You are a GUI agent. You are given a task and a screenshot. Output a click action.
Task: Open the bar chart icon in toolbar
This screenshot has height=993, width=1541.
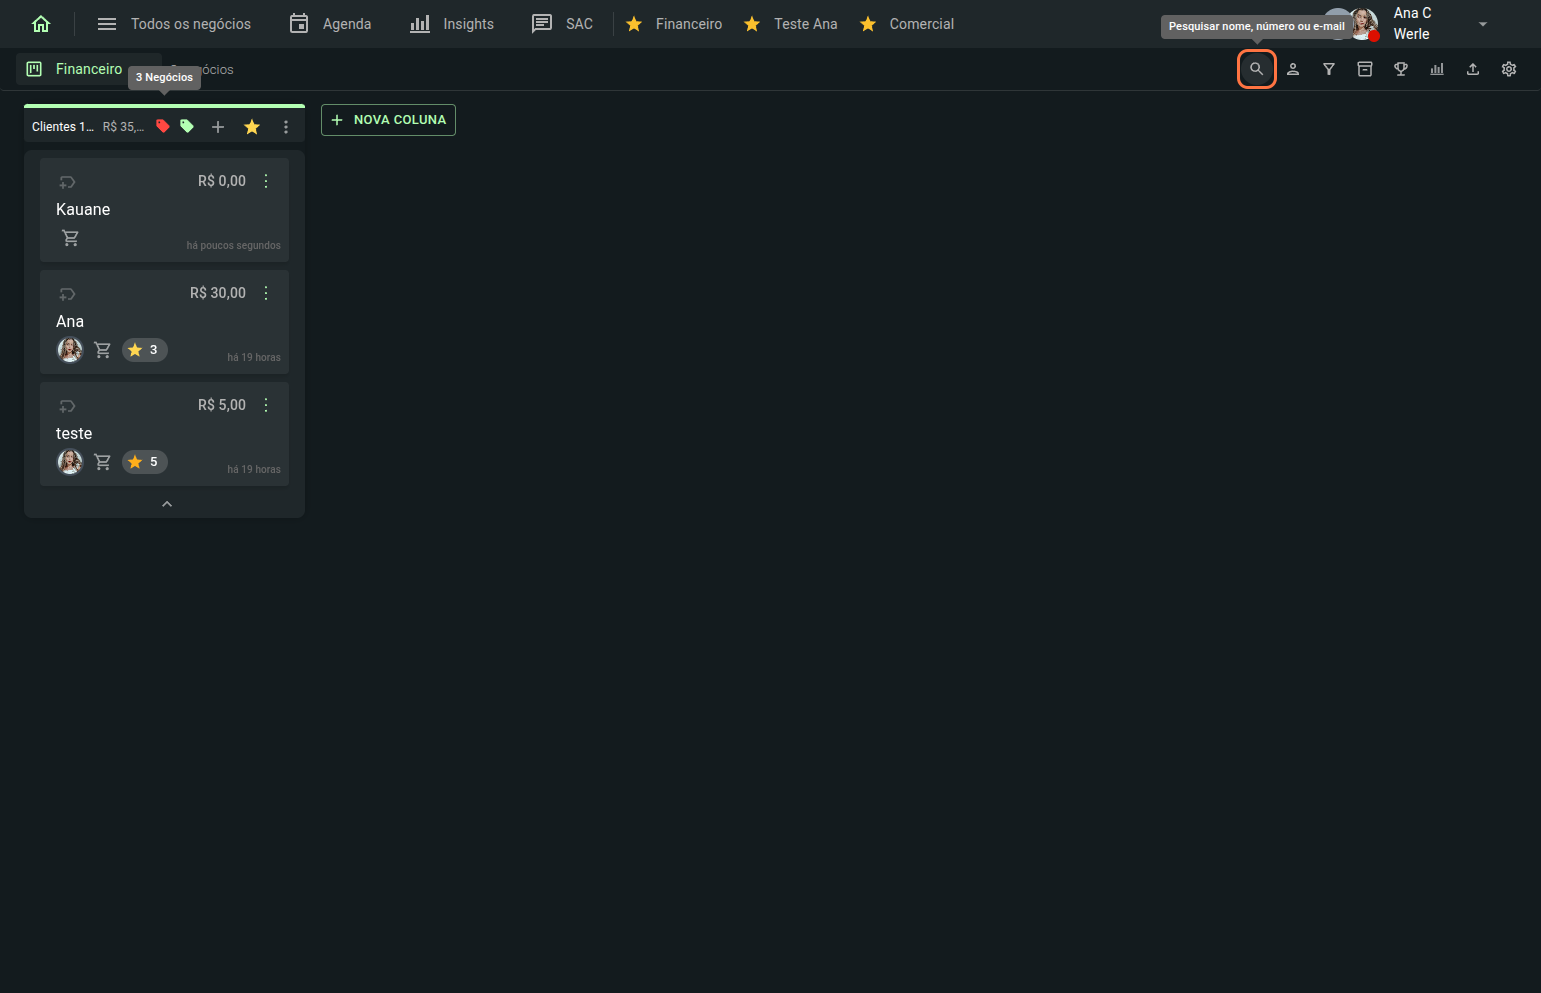click(x=1437, y=69)
